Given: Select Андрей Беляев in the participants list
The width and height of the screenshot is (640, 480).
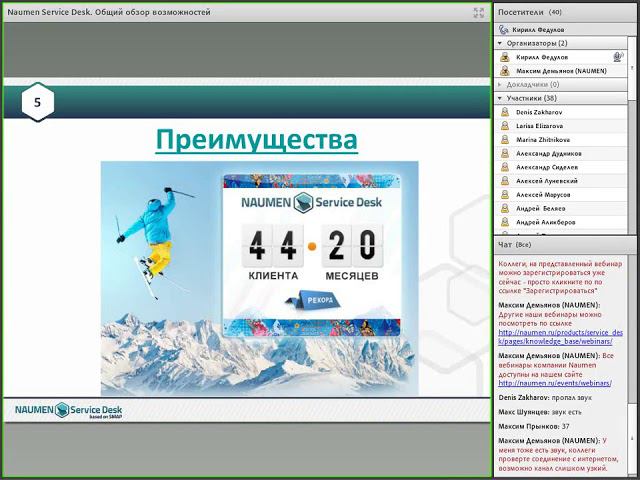Looking at the screenshot, I should point(540,209).
